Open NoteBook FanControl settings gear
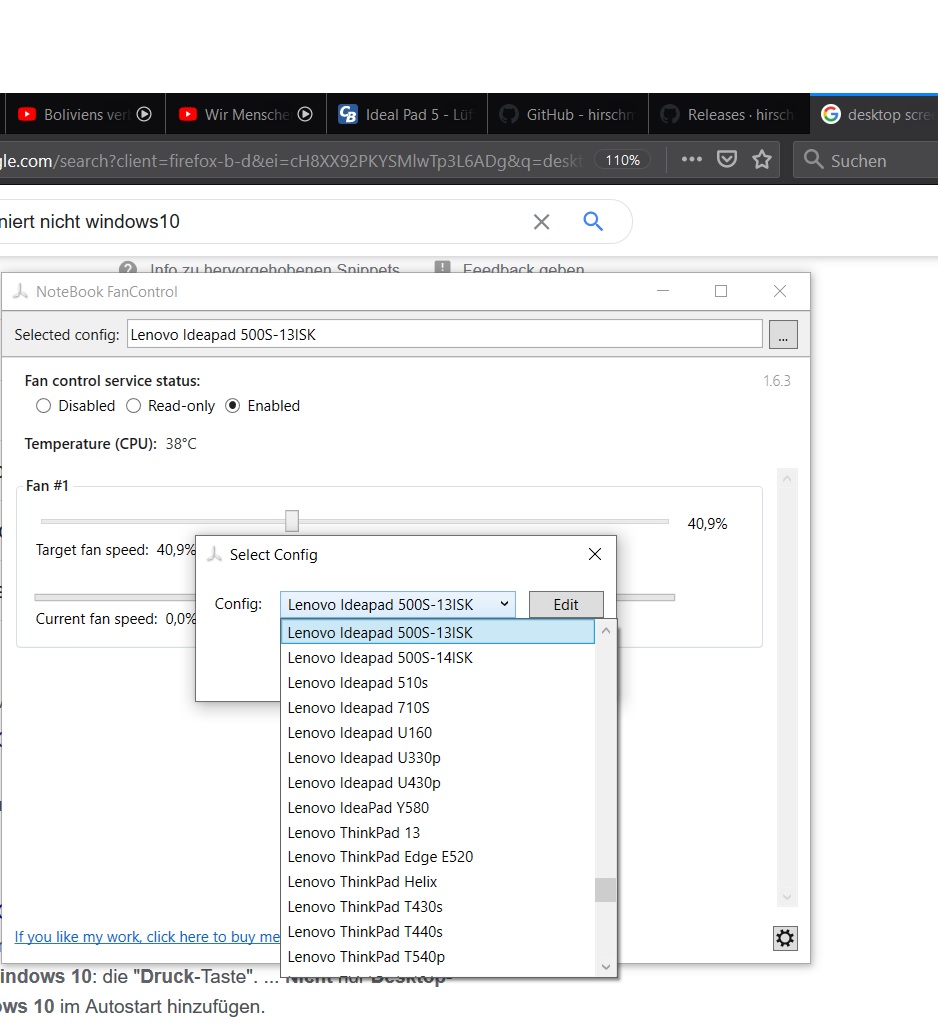The image size is (938, 1031). [x=785, y=938]
